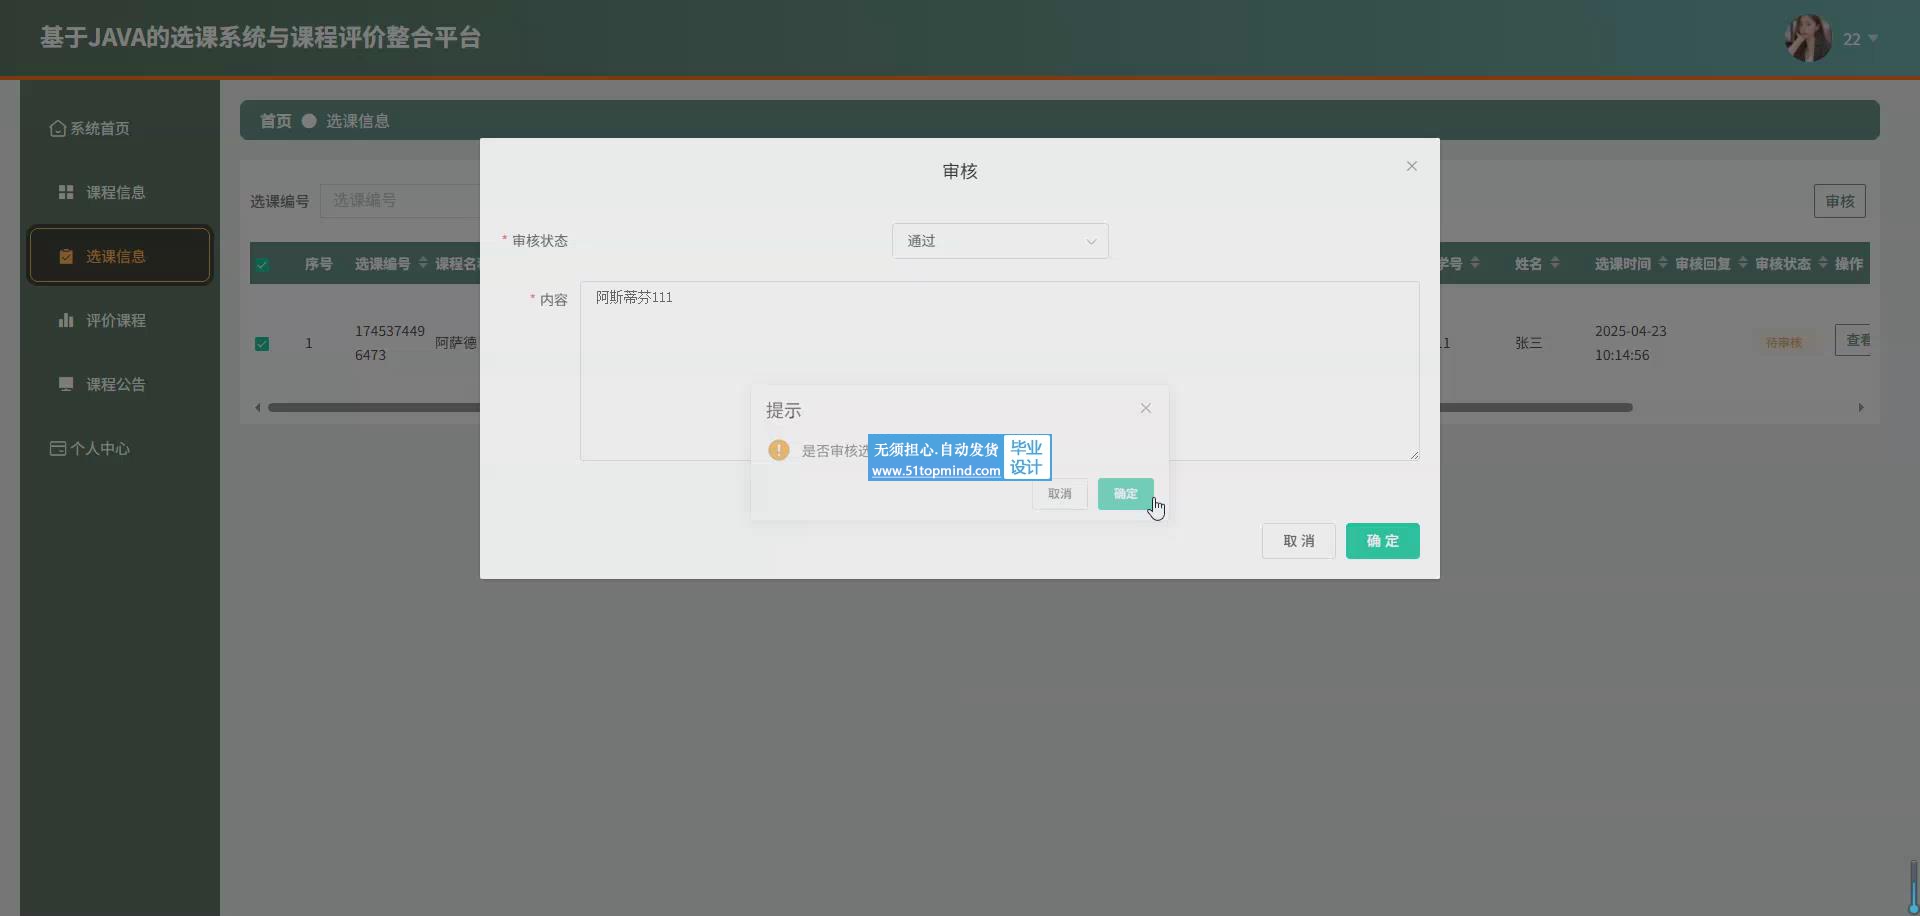Close the 提示 confirmation popup
This screenshot has height=916, width=1920.
(x=1146, y=408)
